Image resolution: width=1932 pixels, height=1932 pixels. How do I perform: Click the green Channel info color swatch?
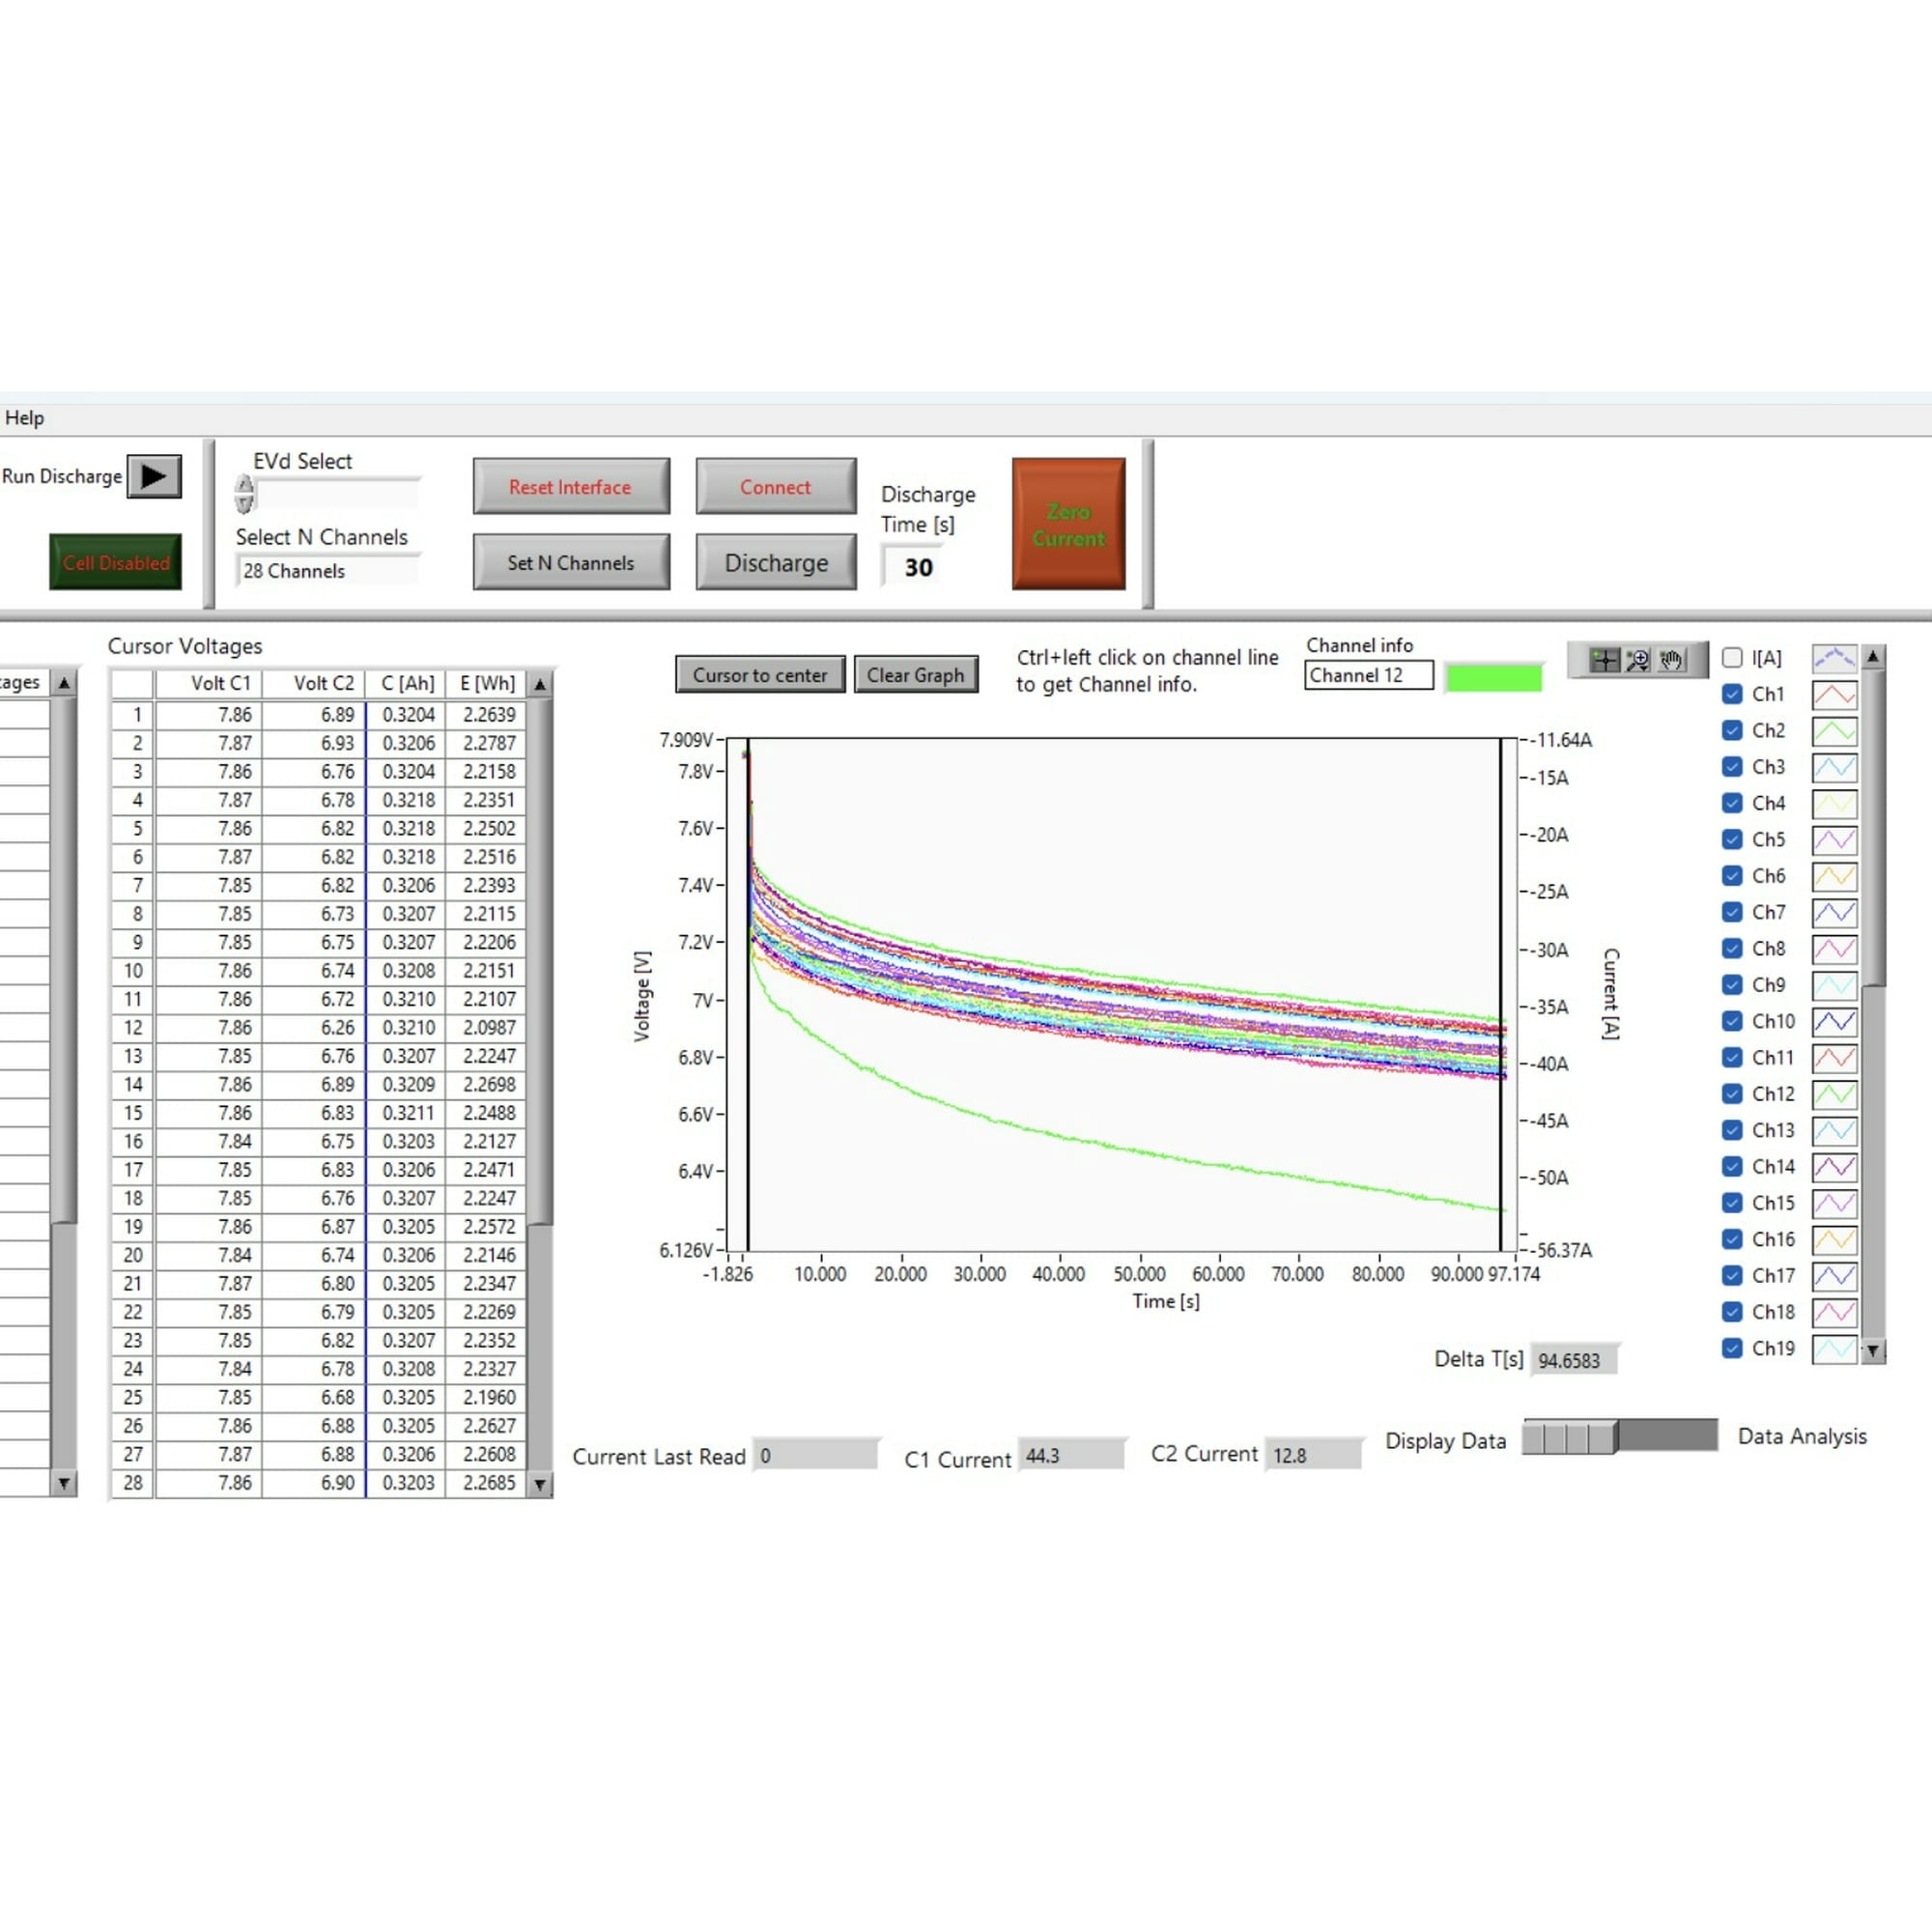point(1494,677)
